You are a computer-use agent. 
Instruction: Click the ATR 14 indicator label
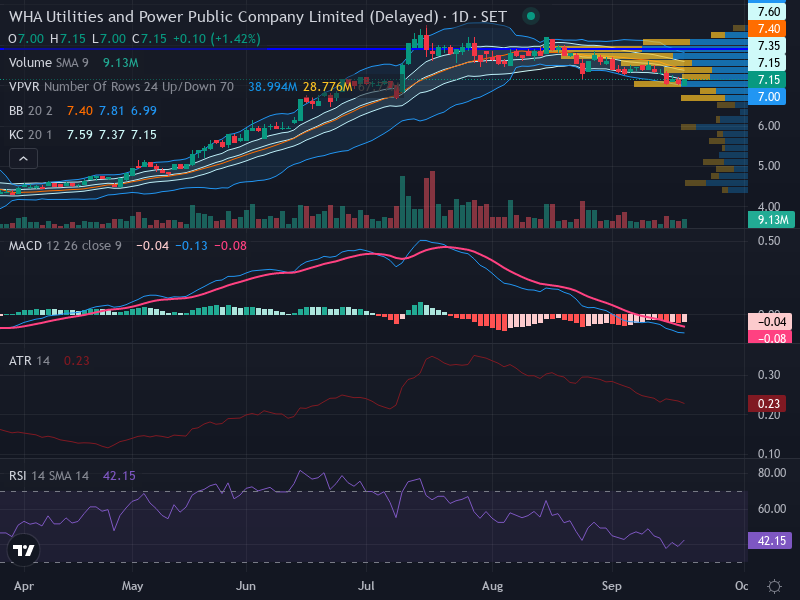30,361
